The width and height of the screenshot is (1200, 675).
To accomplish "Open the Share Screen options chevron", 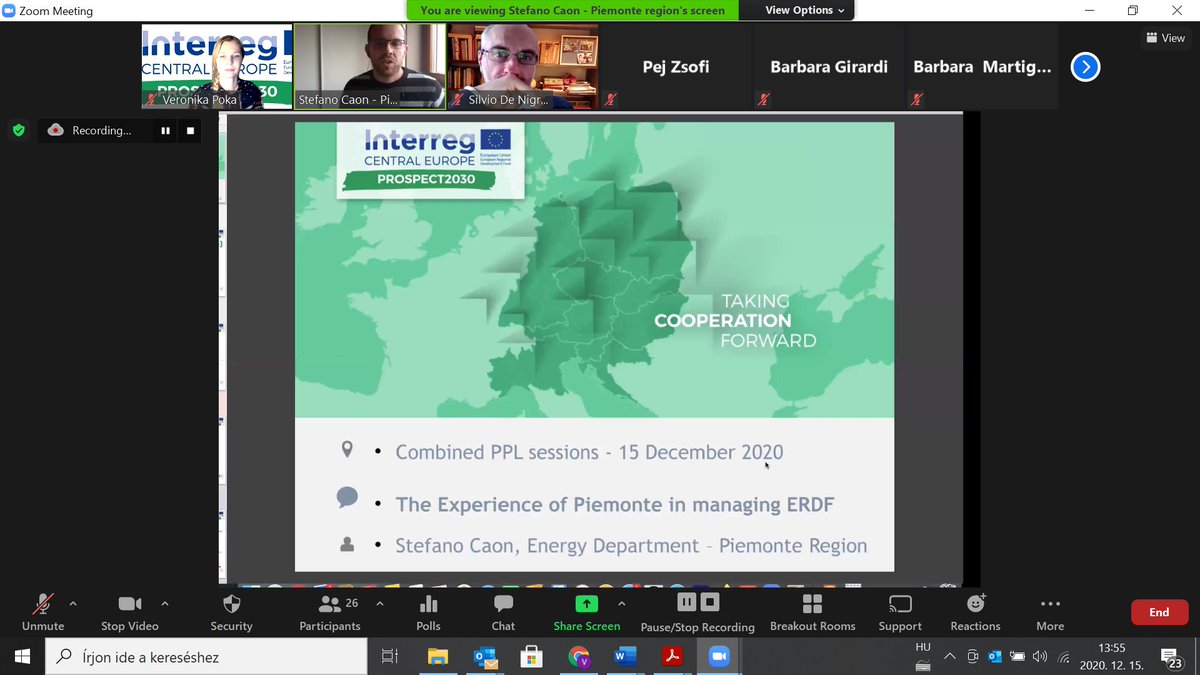I will pos(622,604).
